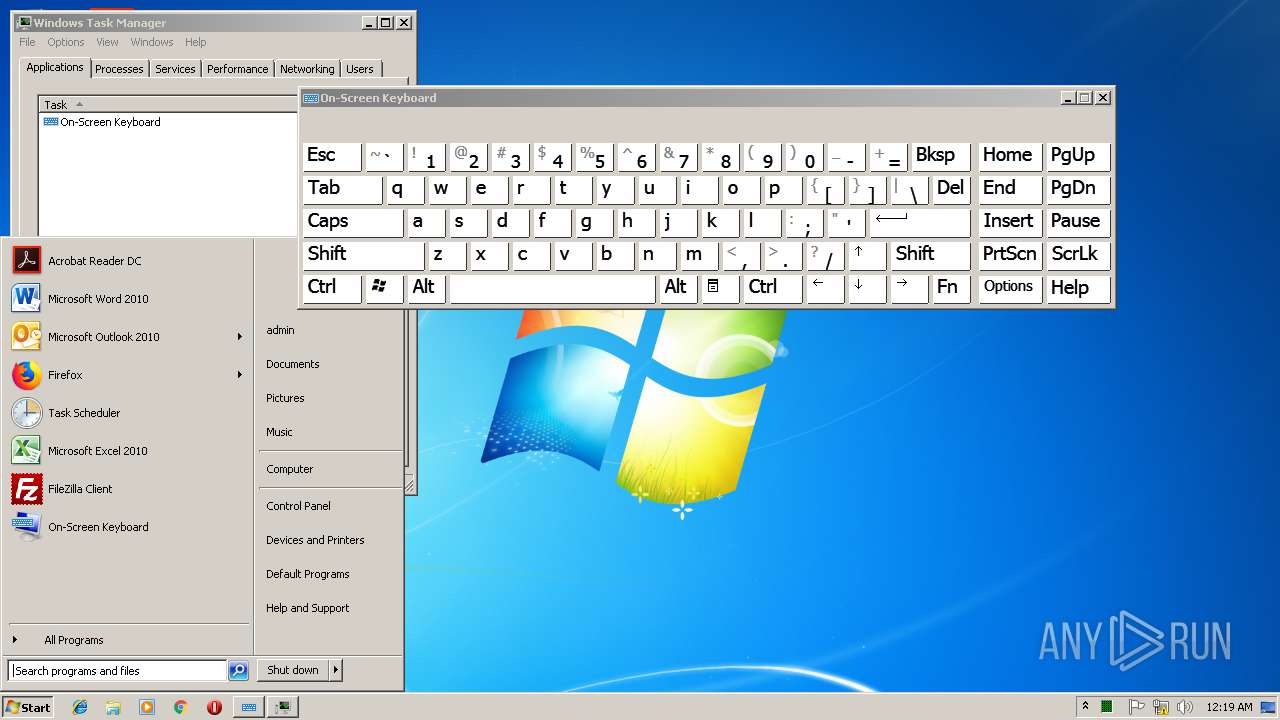Switch to Task Manager taskbar button
The image size is (1280, 720).
pos(283,707)
